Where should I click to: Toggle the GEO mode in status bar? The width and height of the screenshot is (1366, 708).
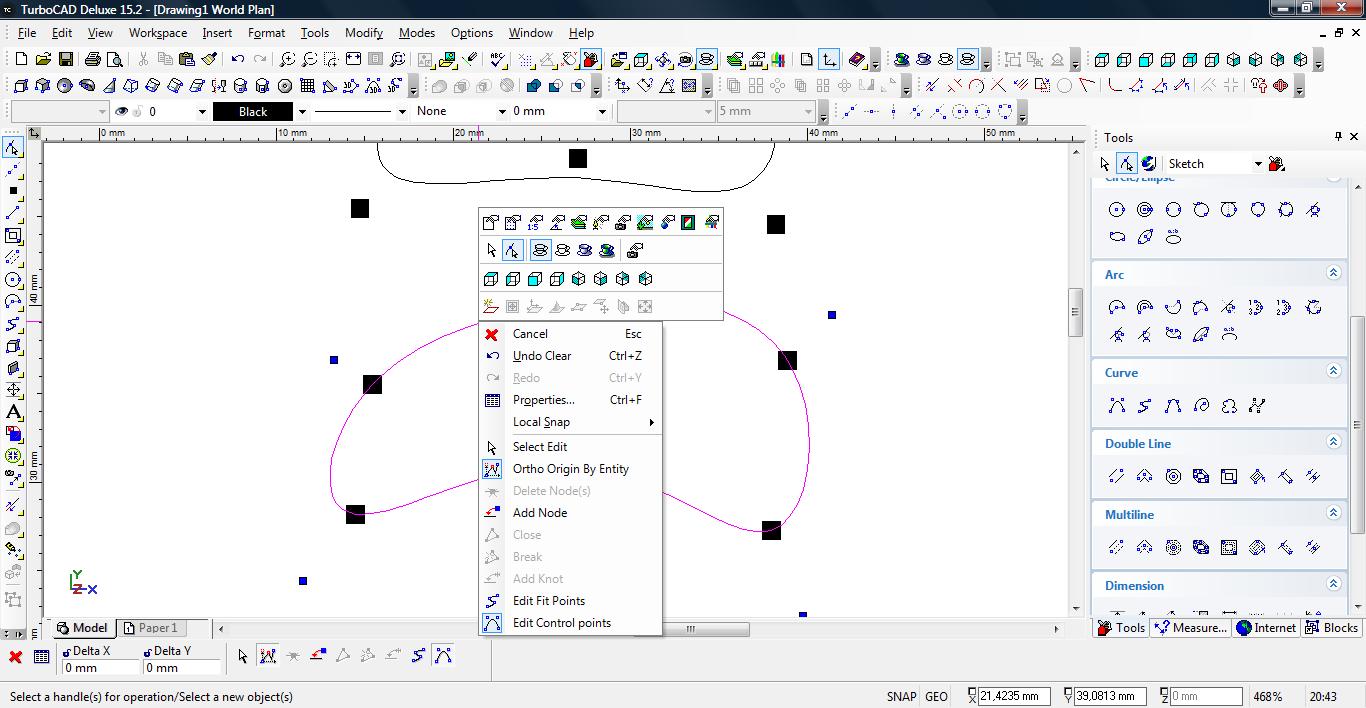936,697
